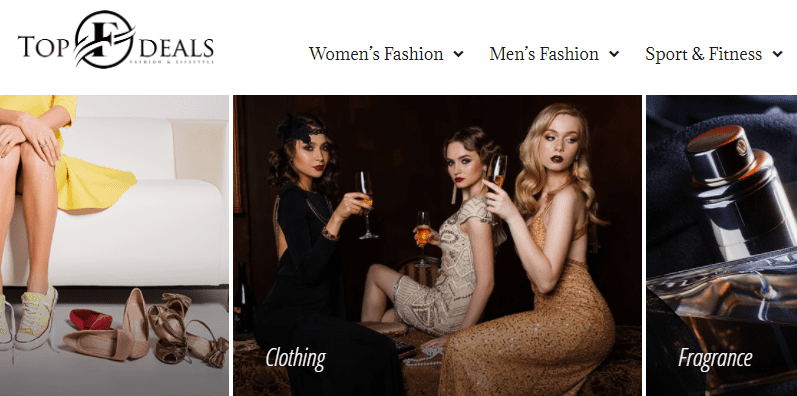Screen dimensions: 797x396
Task: Click the 'DEALS' text in the logo
Action: 175,48
